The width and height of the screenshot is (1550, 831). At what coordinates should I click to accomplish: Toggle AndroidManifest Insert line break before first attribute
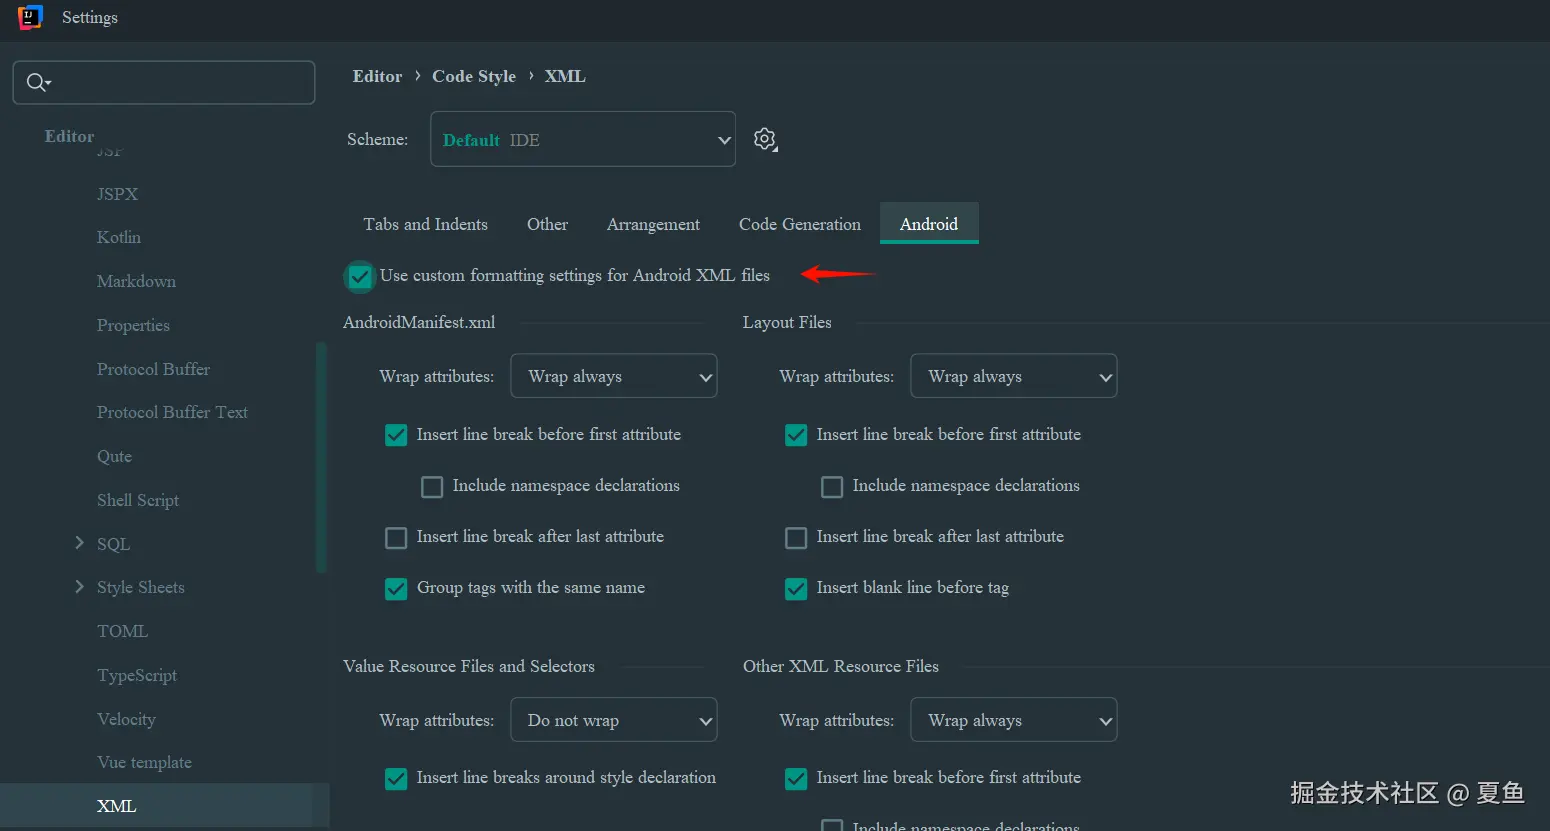tap(396, 435)
